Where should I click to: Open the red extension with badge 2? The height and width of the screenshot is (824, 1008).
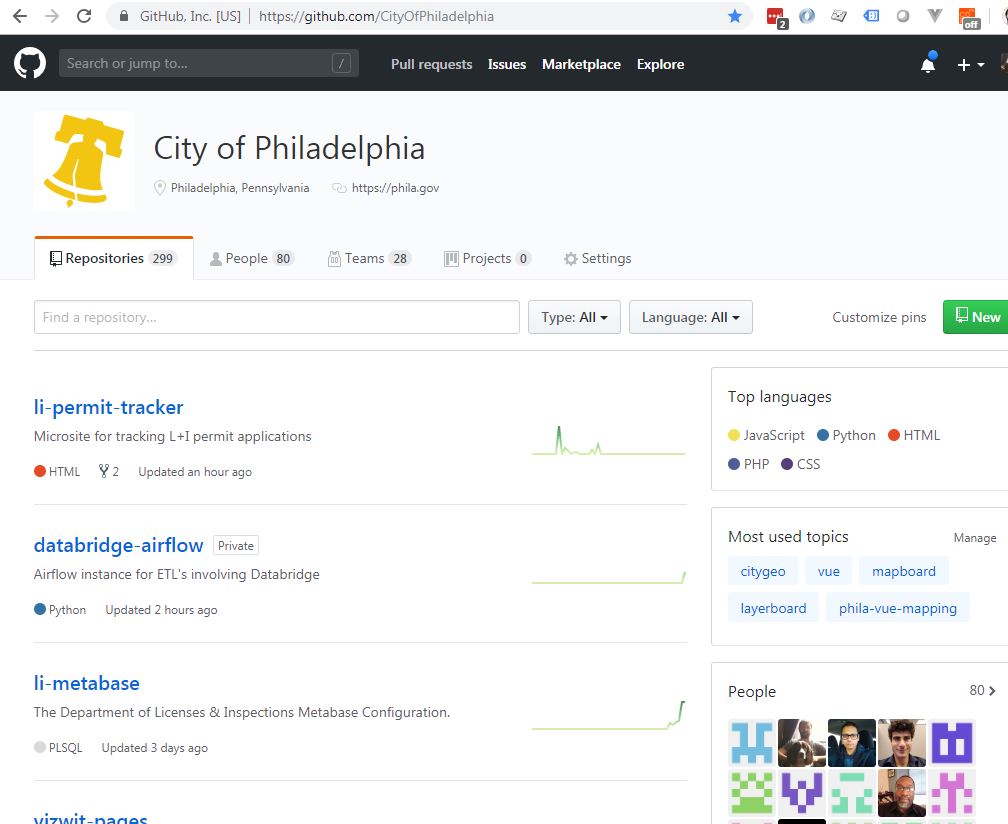tap(776, 17)
